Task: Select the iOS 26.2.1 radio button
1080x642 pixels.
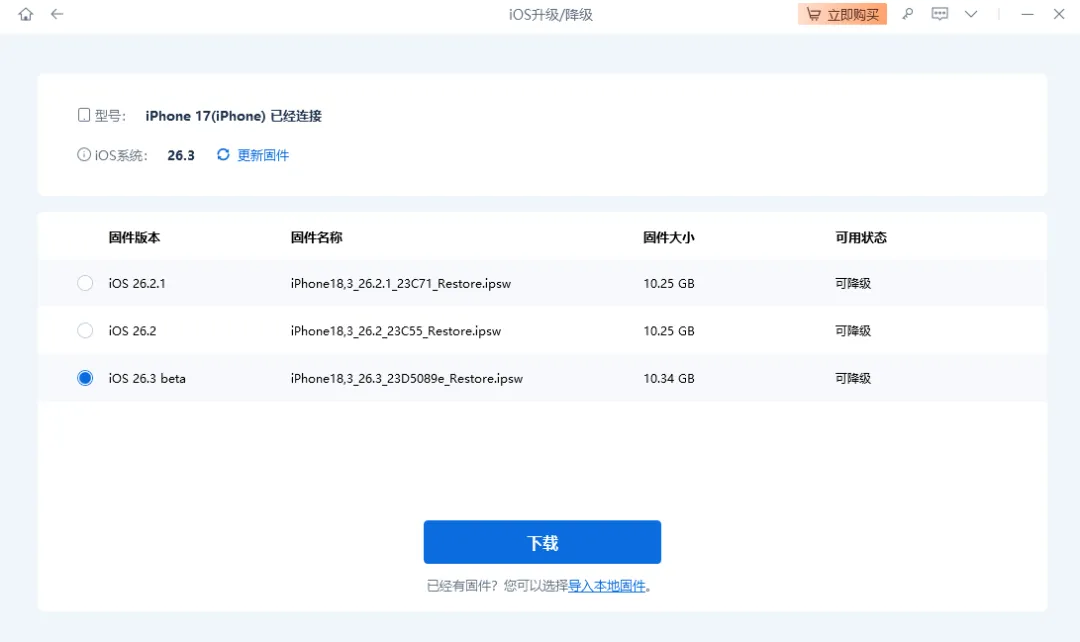Action: coord(85,283)
